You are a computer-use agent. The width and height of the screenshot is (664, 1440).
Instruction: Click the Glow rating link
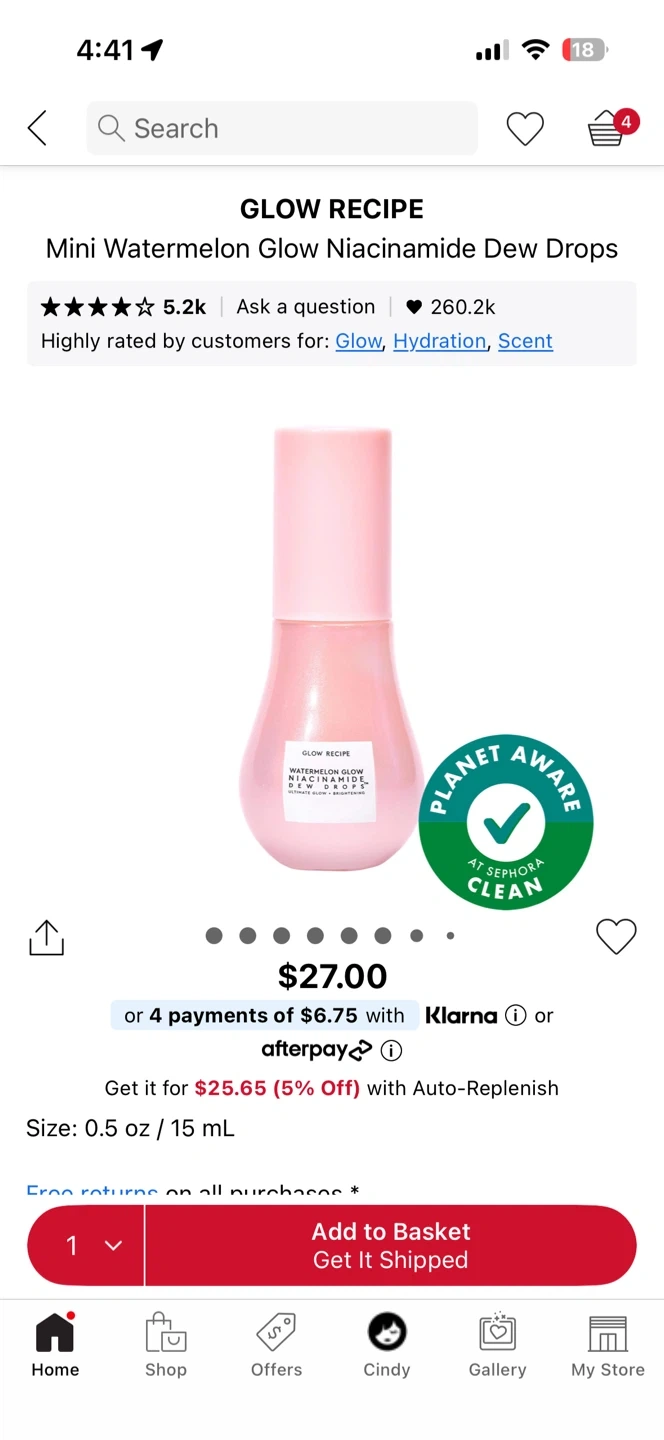[359, 341]
